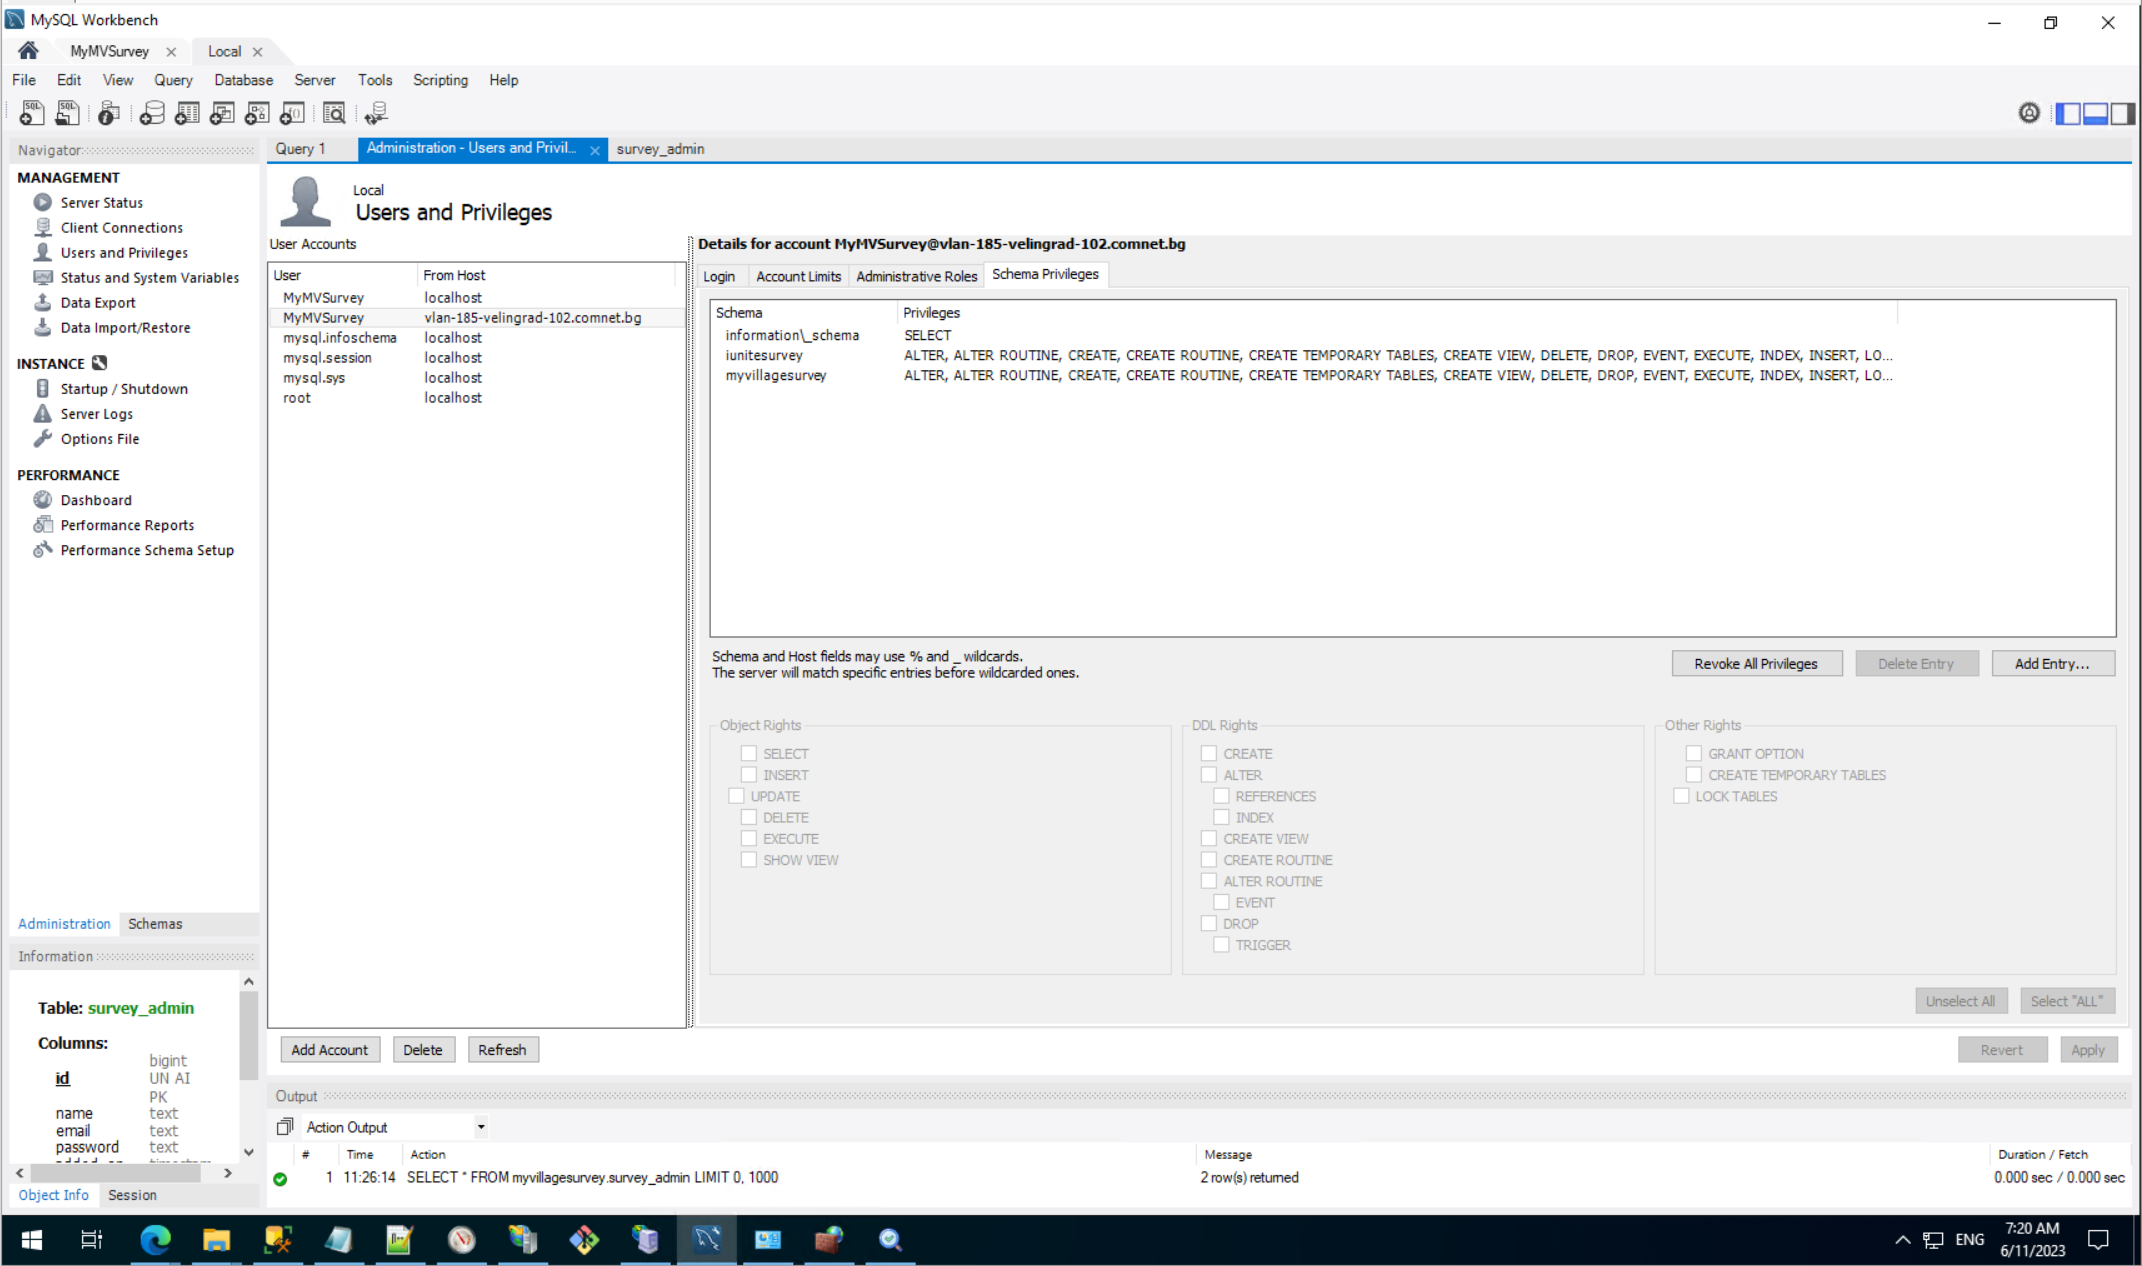Click reconnect to DBMS toolbar icon
This screenshot has height=1266, width=2142.
[x=376, y=113]
